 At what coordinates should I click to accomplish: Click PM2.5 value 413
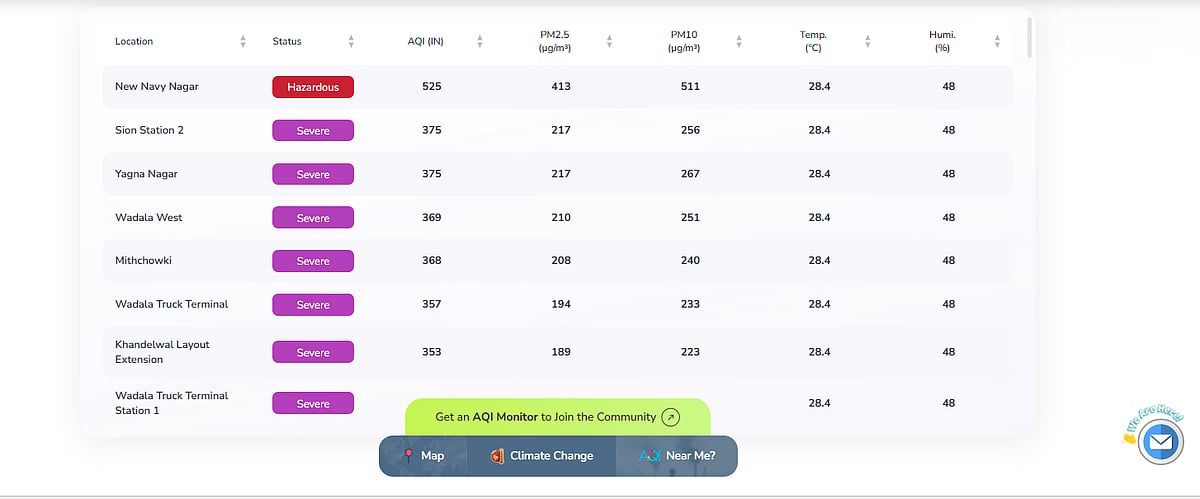561,87
